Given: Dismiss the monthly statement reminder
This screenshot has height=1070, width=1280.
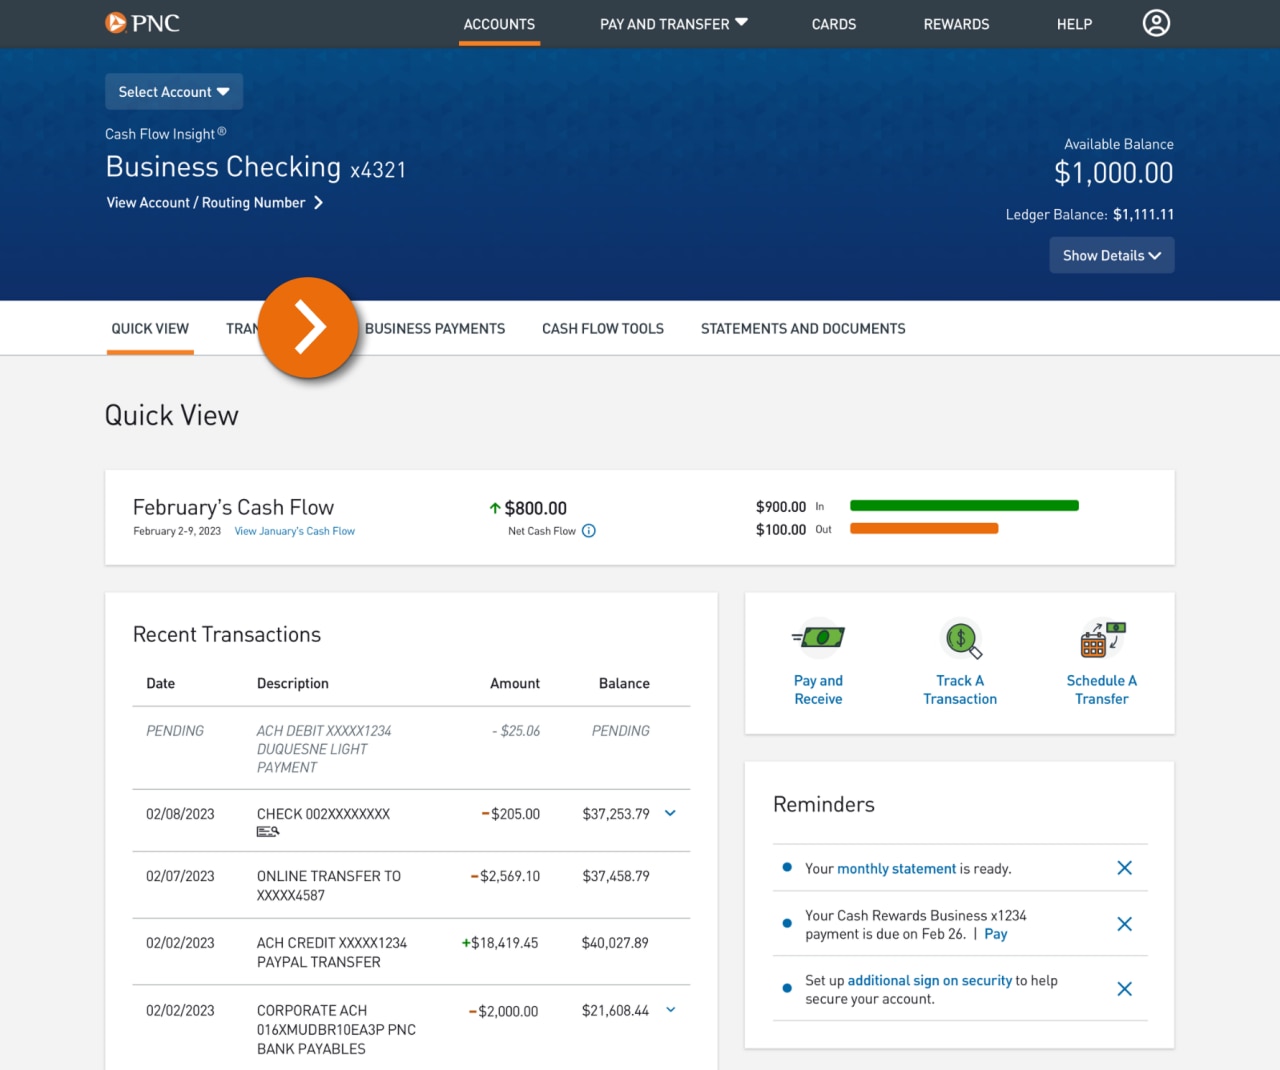Looking at the screenshot, I should (x=1124, y=868).
